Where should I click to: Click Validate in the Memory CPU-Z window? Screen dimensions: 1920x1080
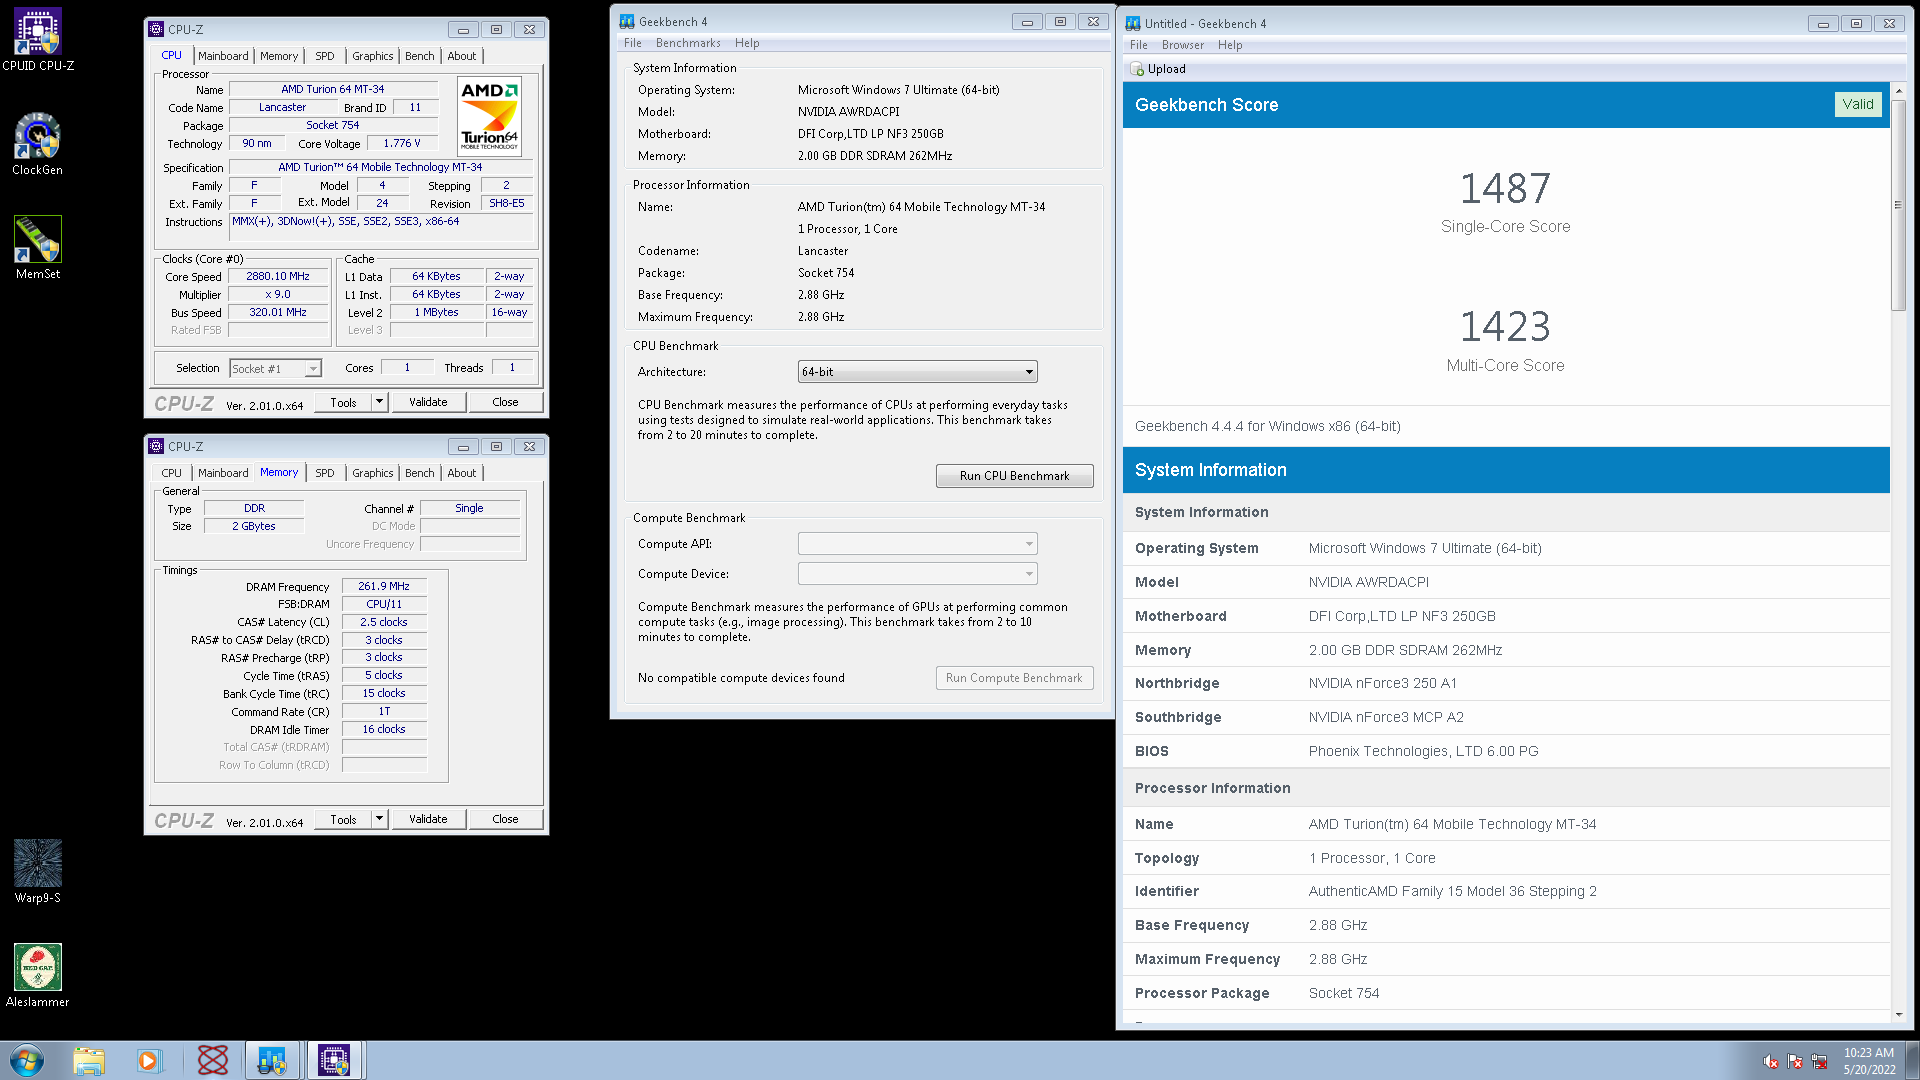(x=428, y=819)
